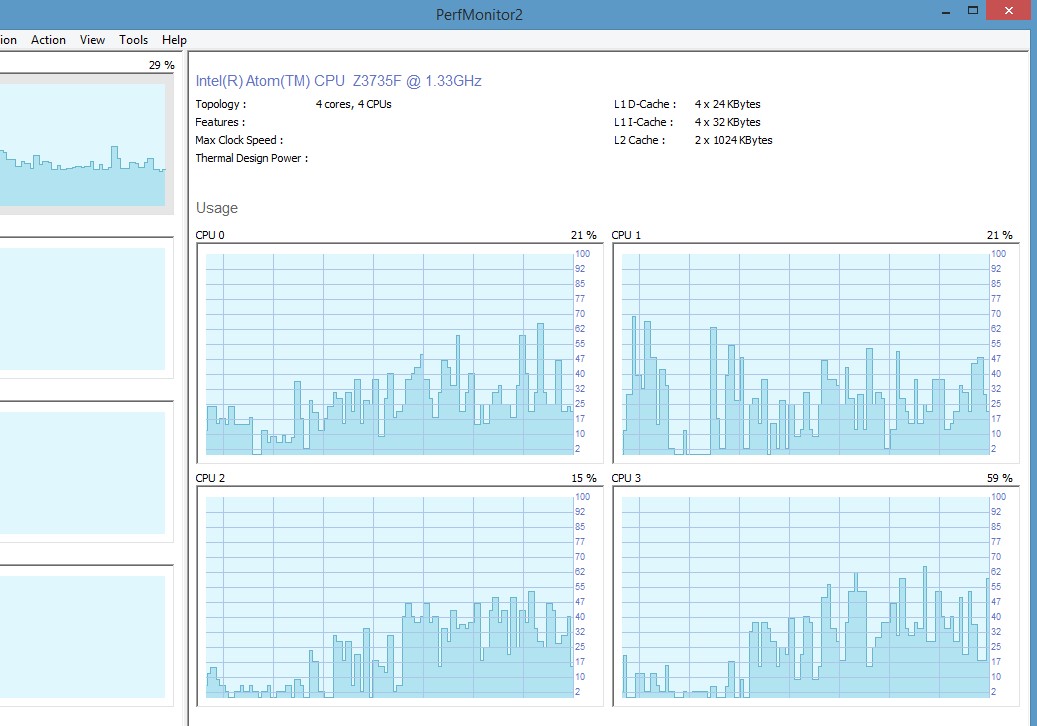1037x726 pixels.
Task: Click the 'L2 Cache :' label
Action: 640,140
